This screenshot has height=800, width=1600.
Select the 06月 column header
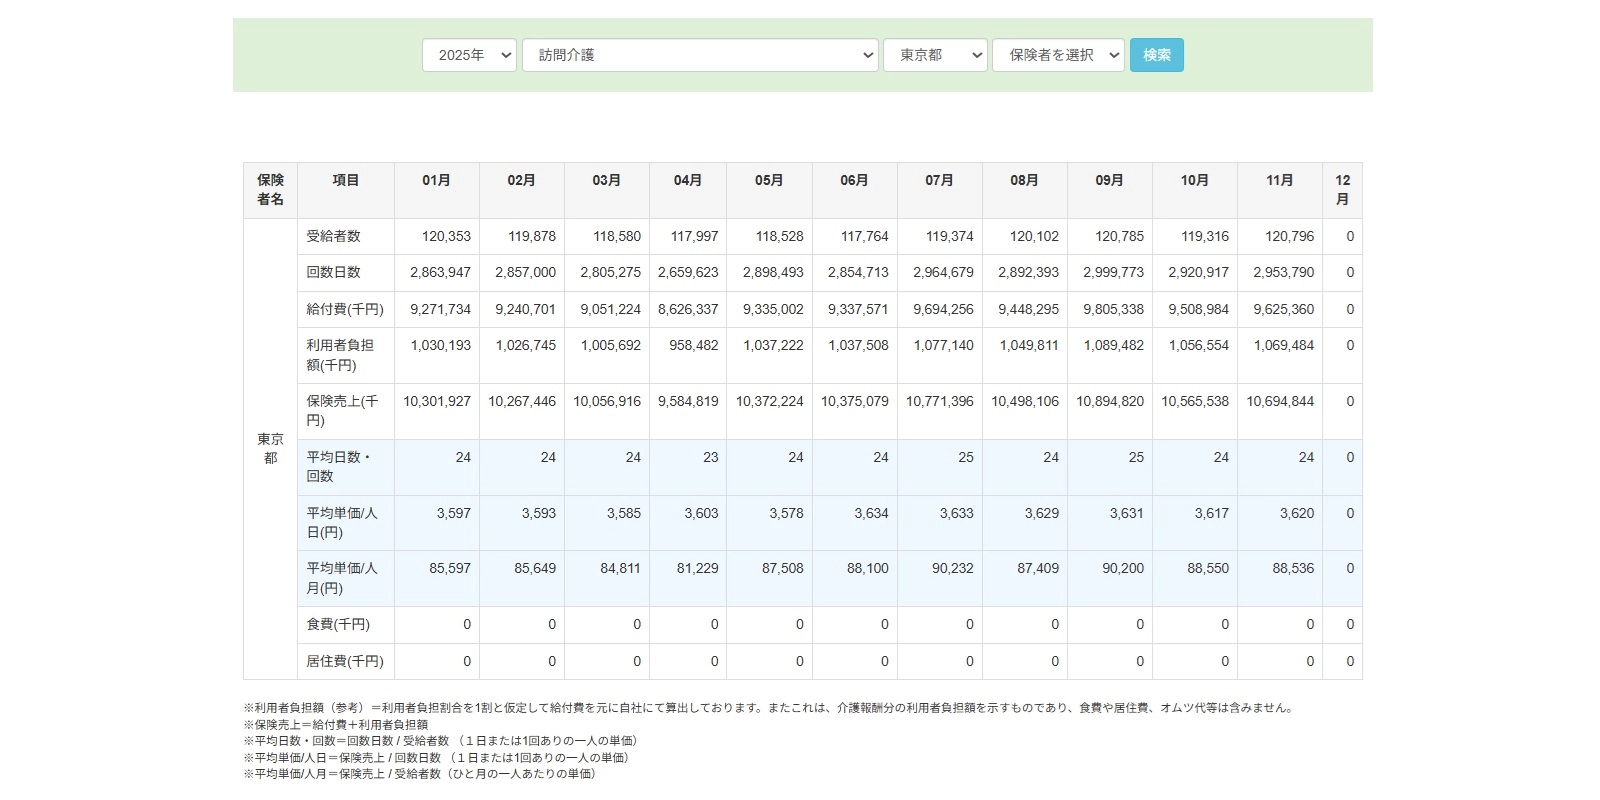coord(854,181)
